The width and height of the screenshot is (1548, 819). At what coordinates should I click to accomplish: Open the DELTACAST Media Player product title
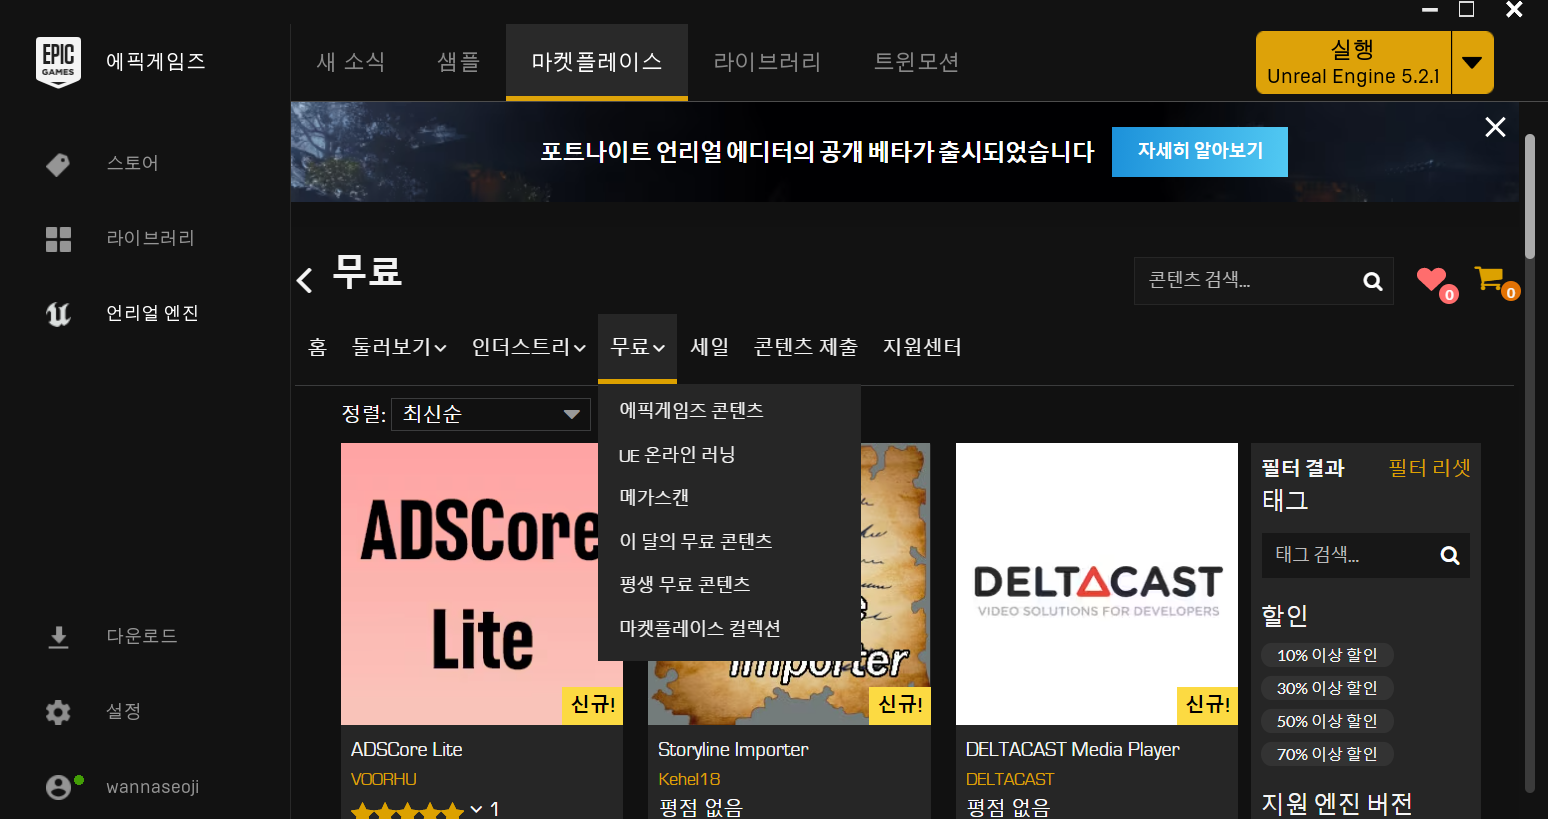(x=1073, y=749)
